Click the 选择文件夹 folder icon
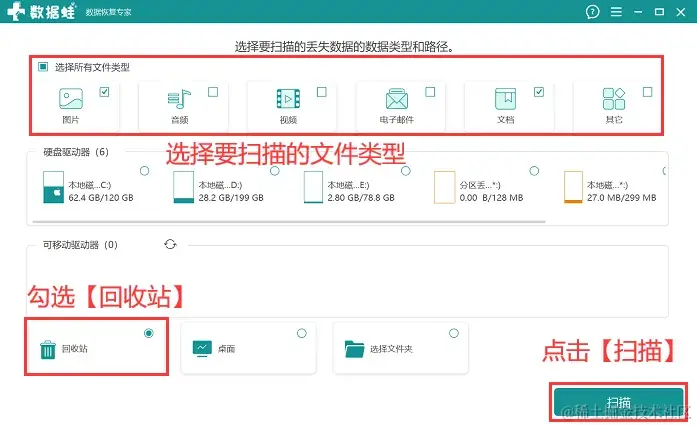697x426 pixels. [354, 349]
